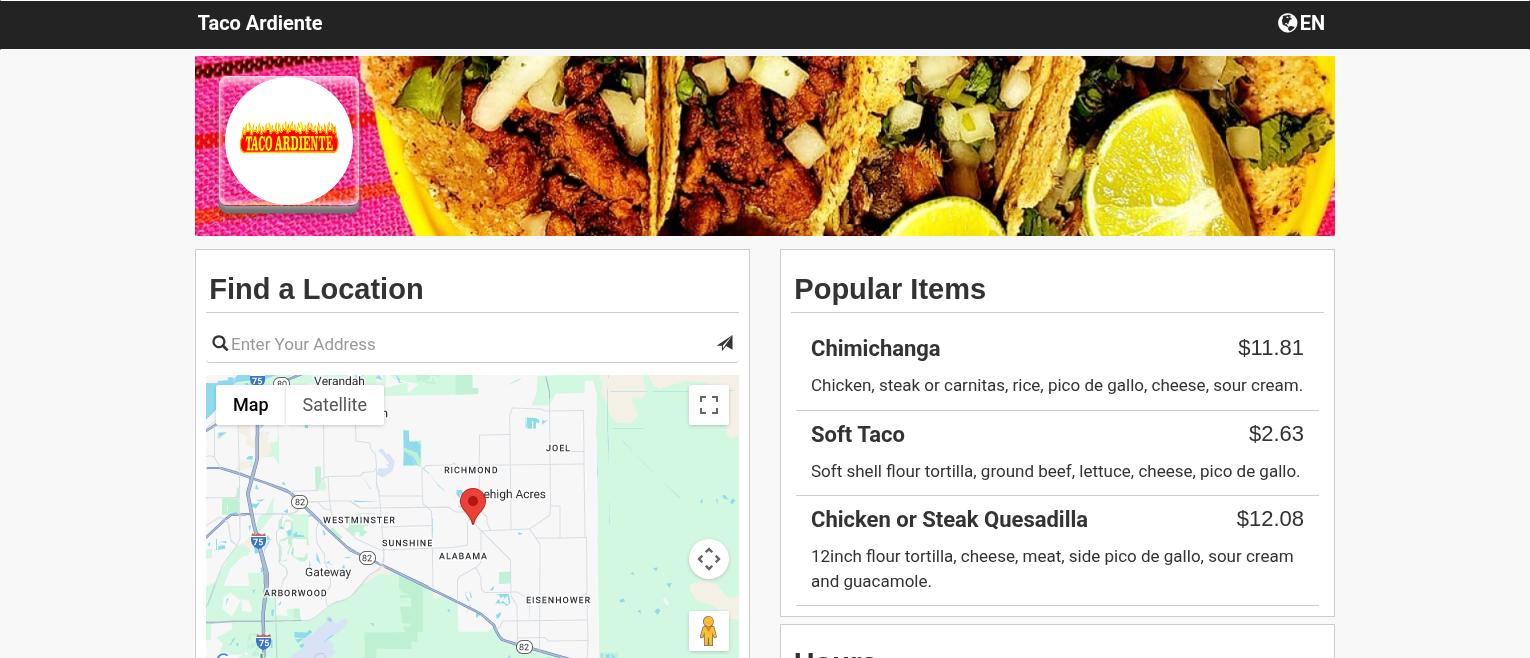This screenshot has width=1530, height=658.
Task: Toggle fullscreen map view icon
Action: (709, 405)
